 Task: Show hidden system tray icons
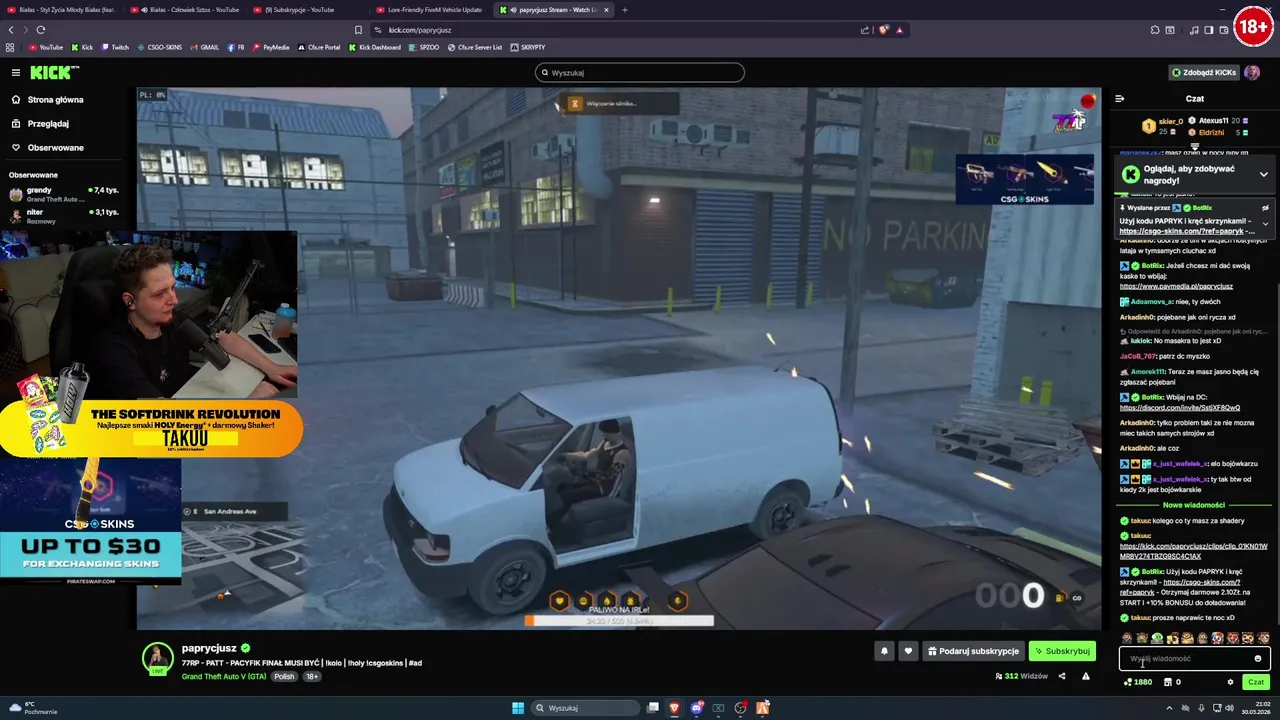click(1169, 708)
